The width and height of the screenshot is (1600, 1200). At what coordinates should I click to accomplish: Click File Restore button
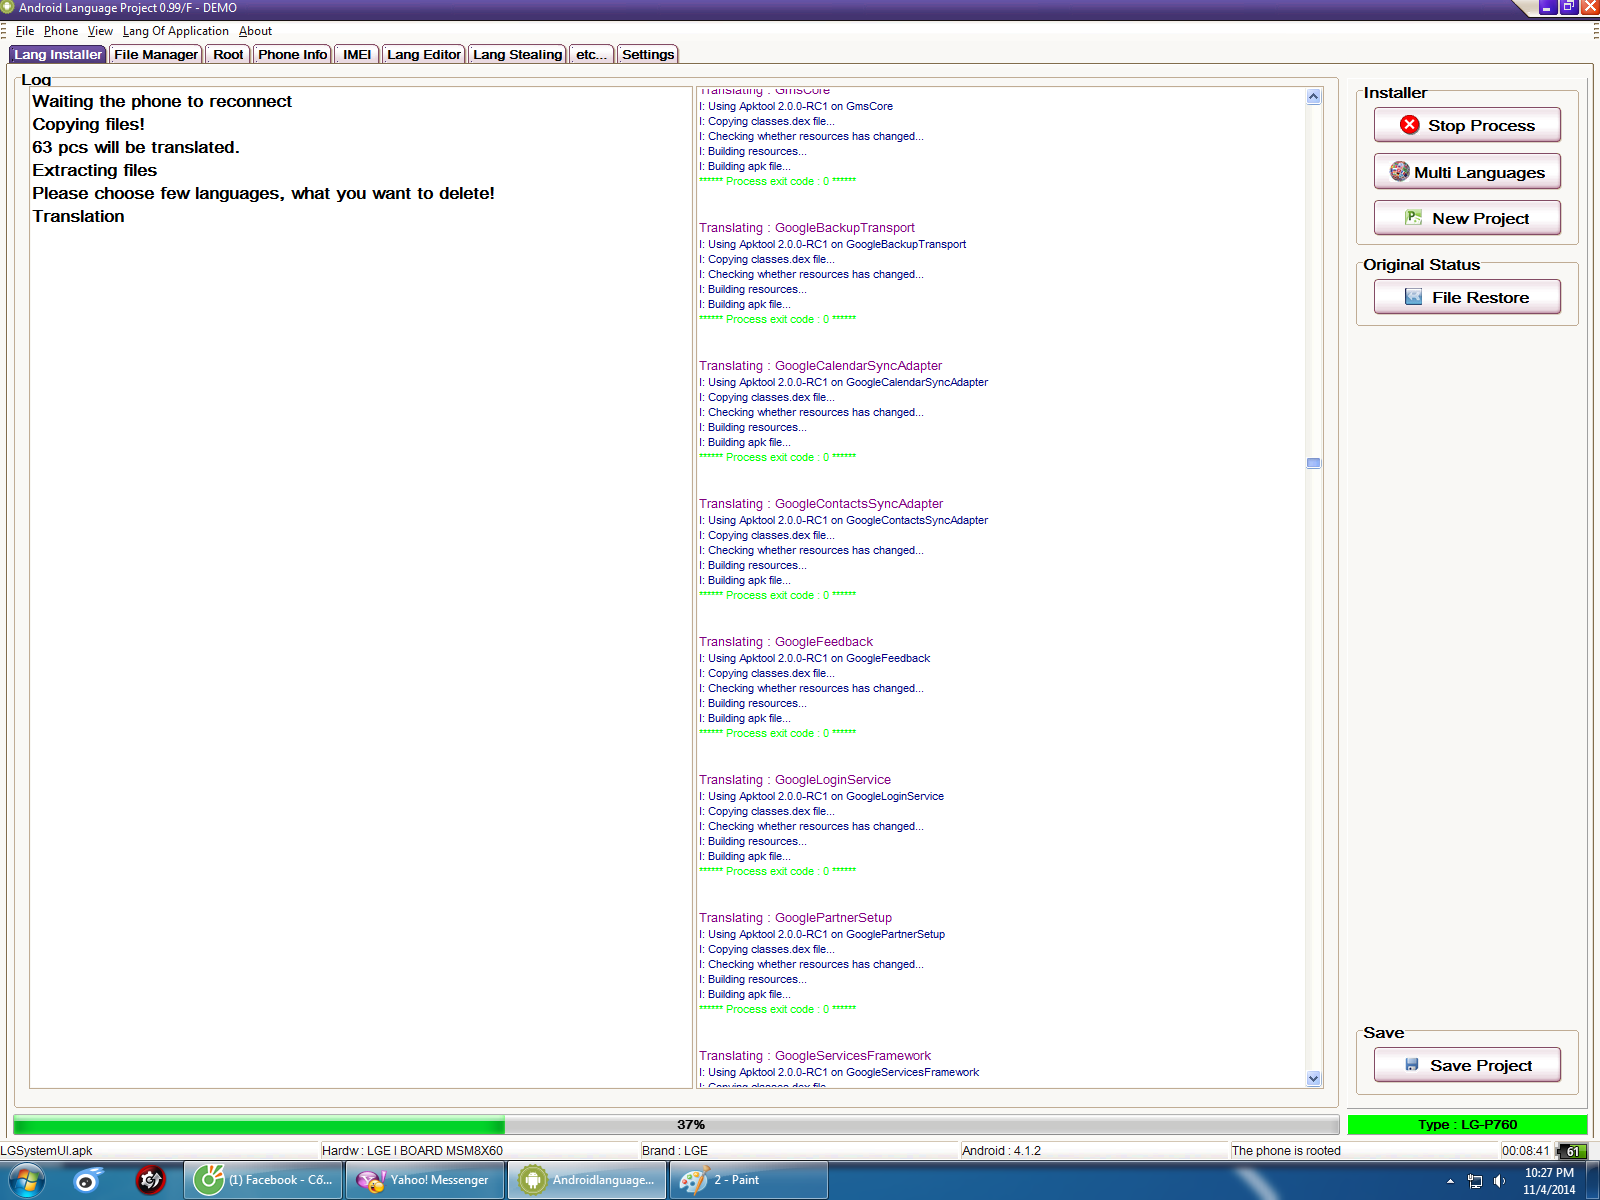click(x=1467, y=297)
